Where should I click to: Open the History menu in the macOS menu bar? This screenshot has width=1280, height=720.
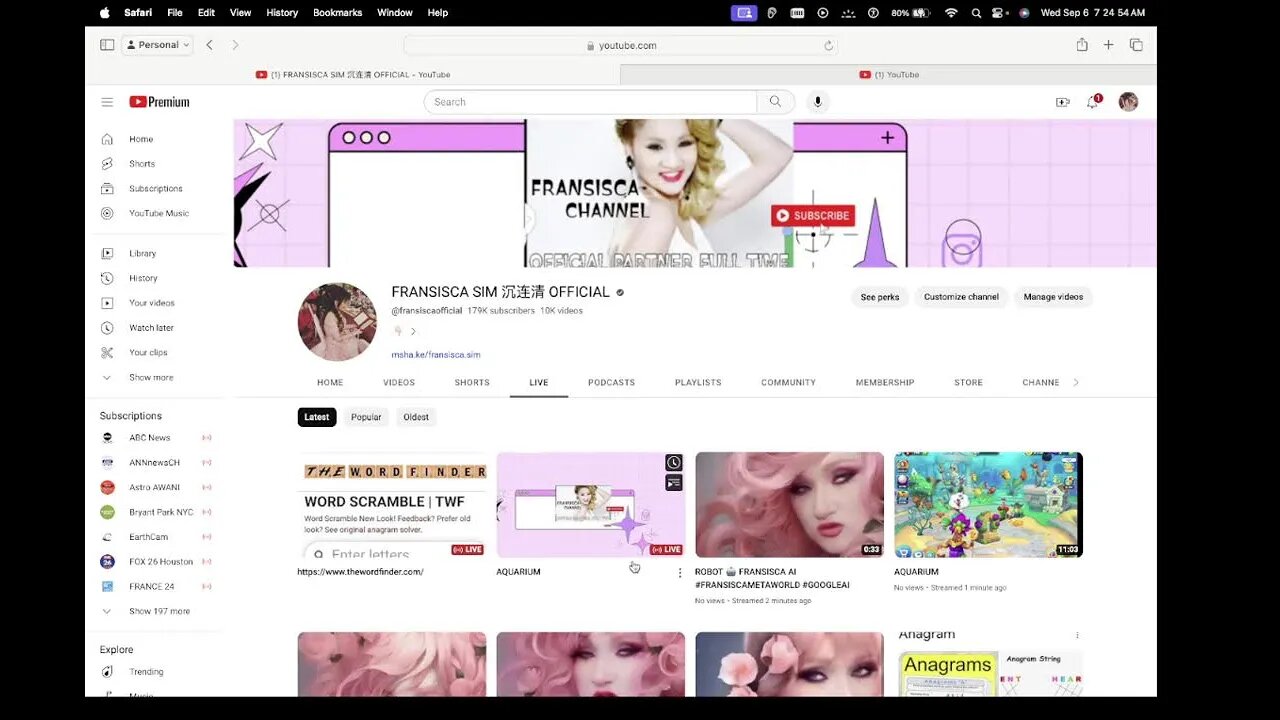[x=282, y=13]
